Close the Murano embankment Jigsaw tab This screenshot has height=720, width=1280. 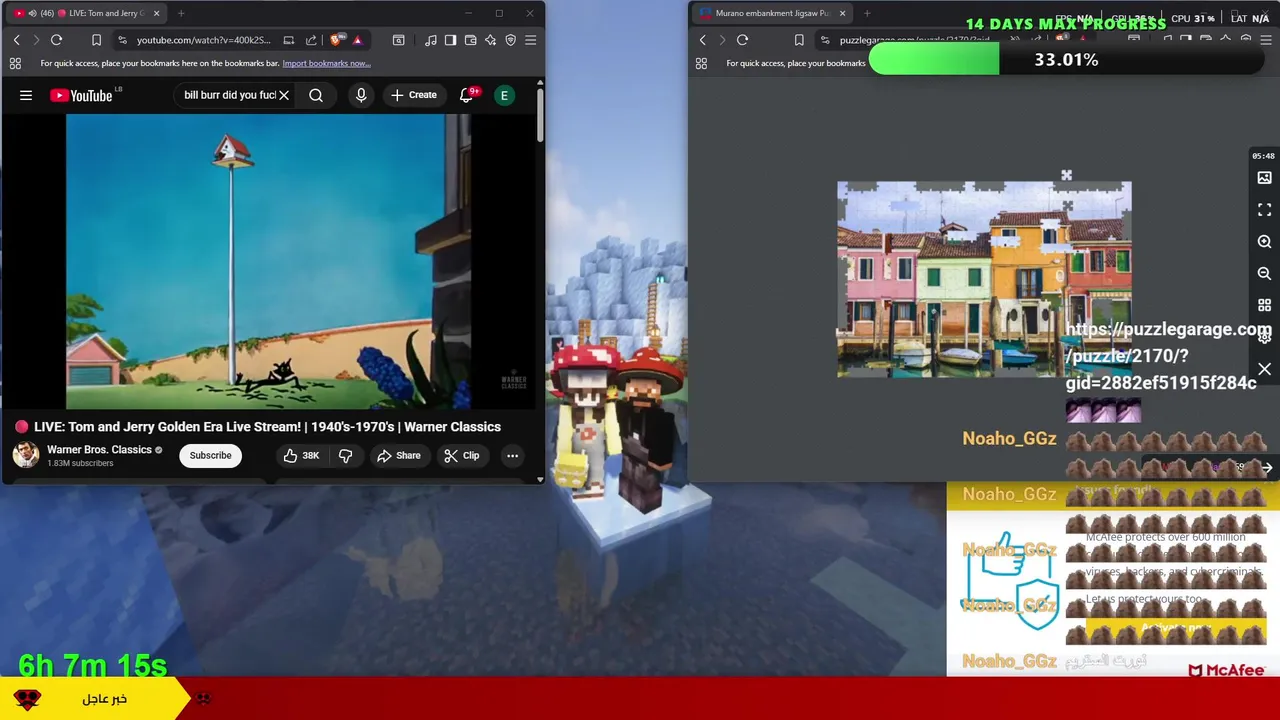point(842,13)
